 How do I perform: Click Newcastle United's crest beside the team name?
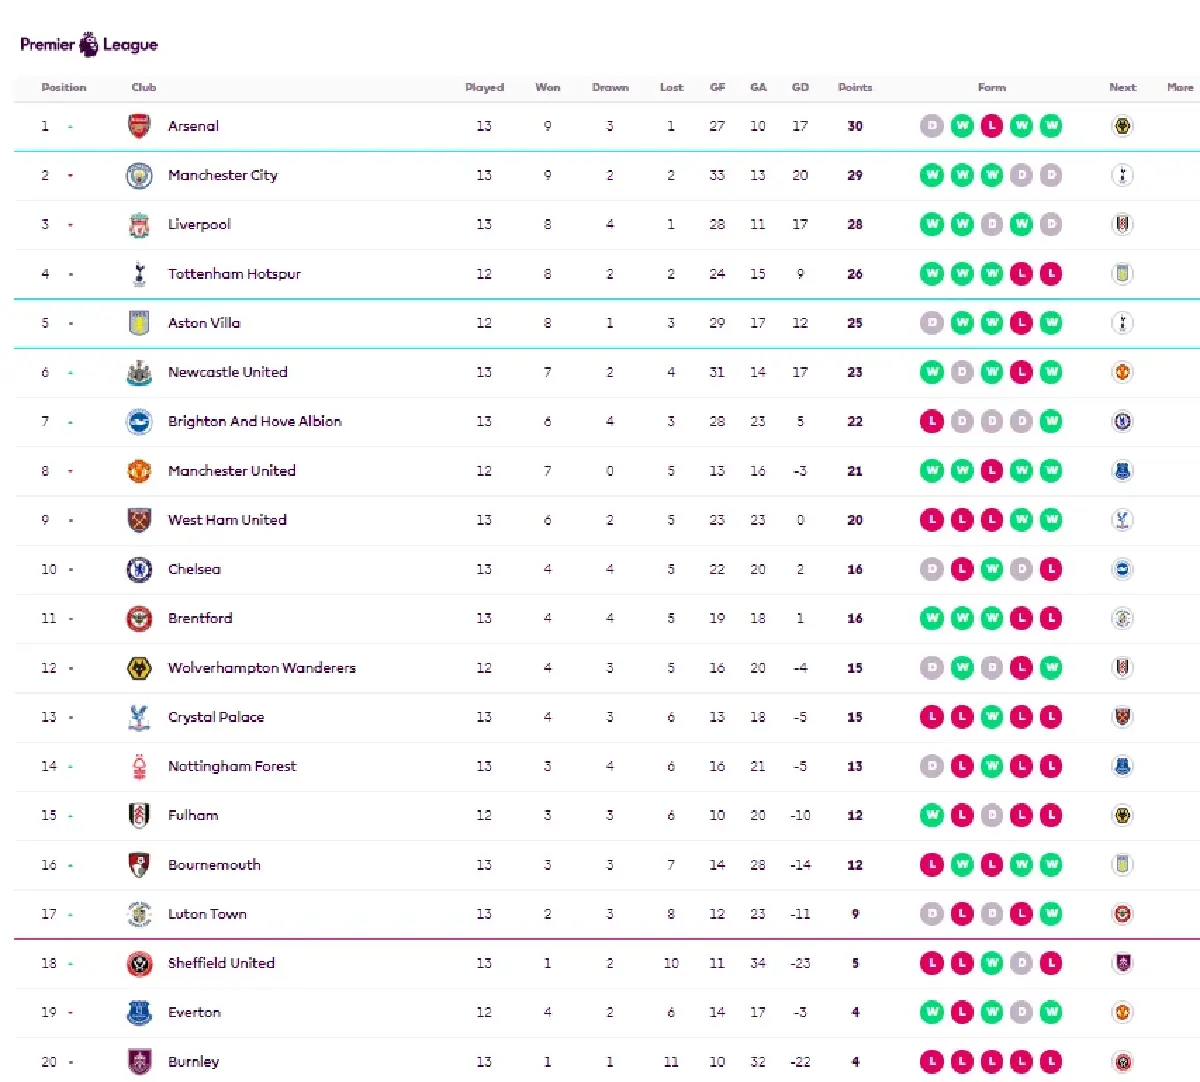tap(139, 372)
